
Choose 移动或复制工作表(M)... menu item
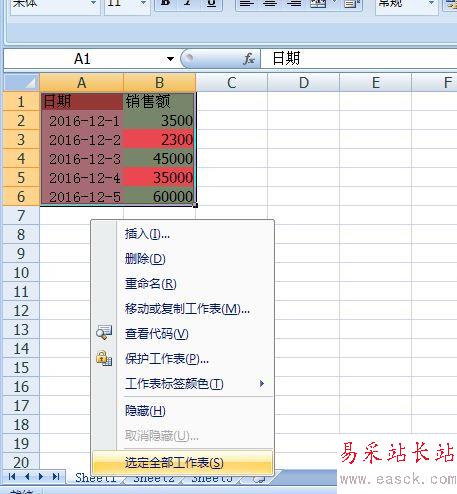coord(182,309)
